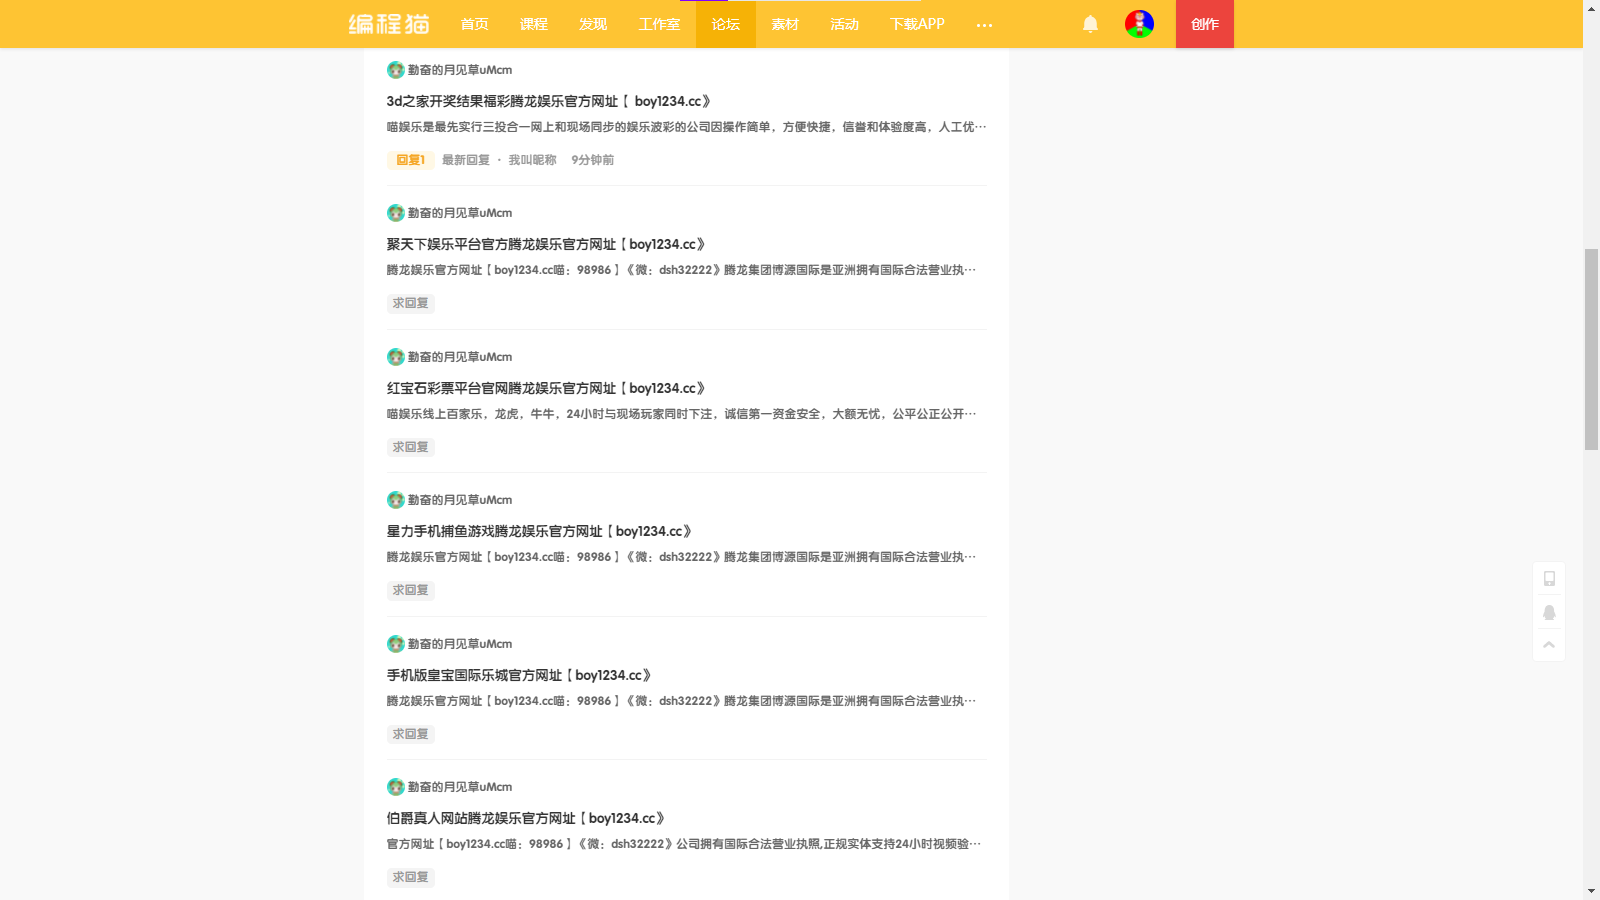1600x900 pixels.
Task: Open author avatar of 红宝石彩票 post
Action: point(396,357)
